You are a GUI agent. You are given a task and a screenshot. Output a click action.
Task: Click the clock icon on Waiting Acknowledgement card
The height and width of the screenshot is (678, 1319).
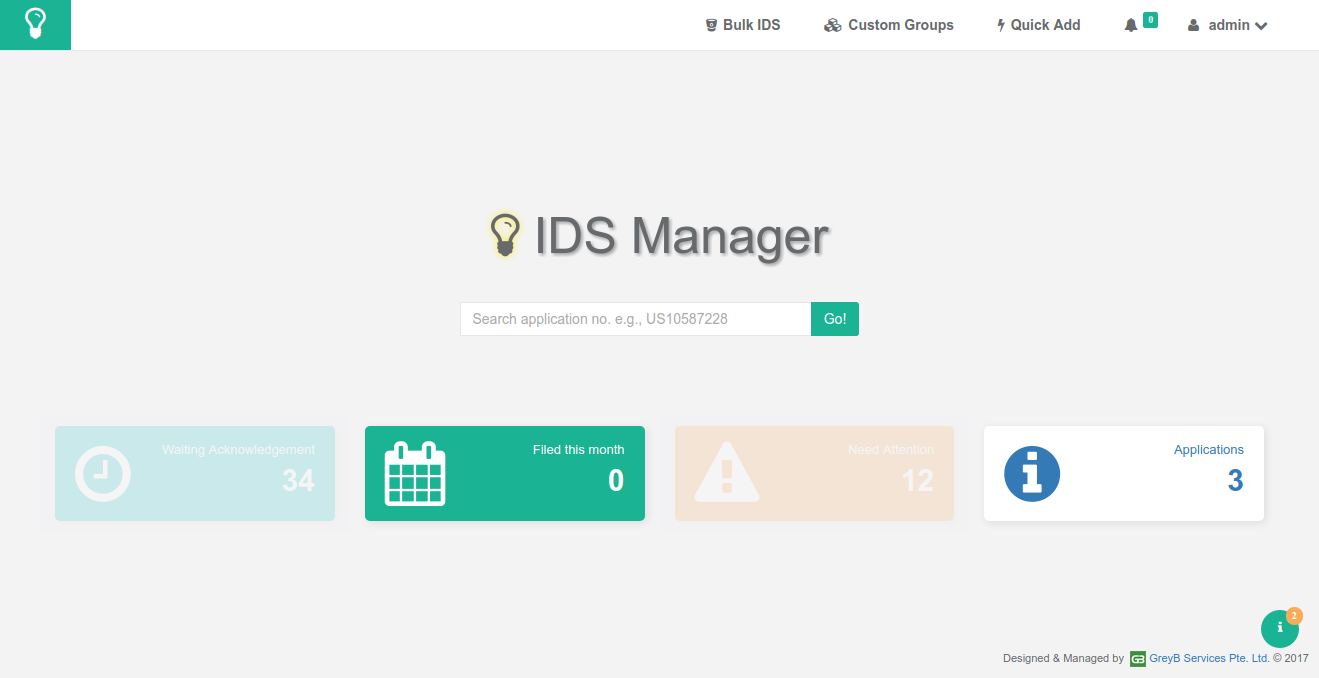tap(102, 473)
